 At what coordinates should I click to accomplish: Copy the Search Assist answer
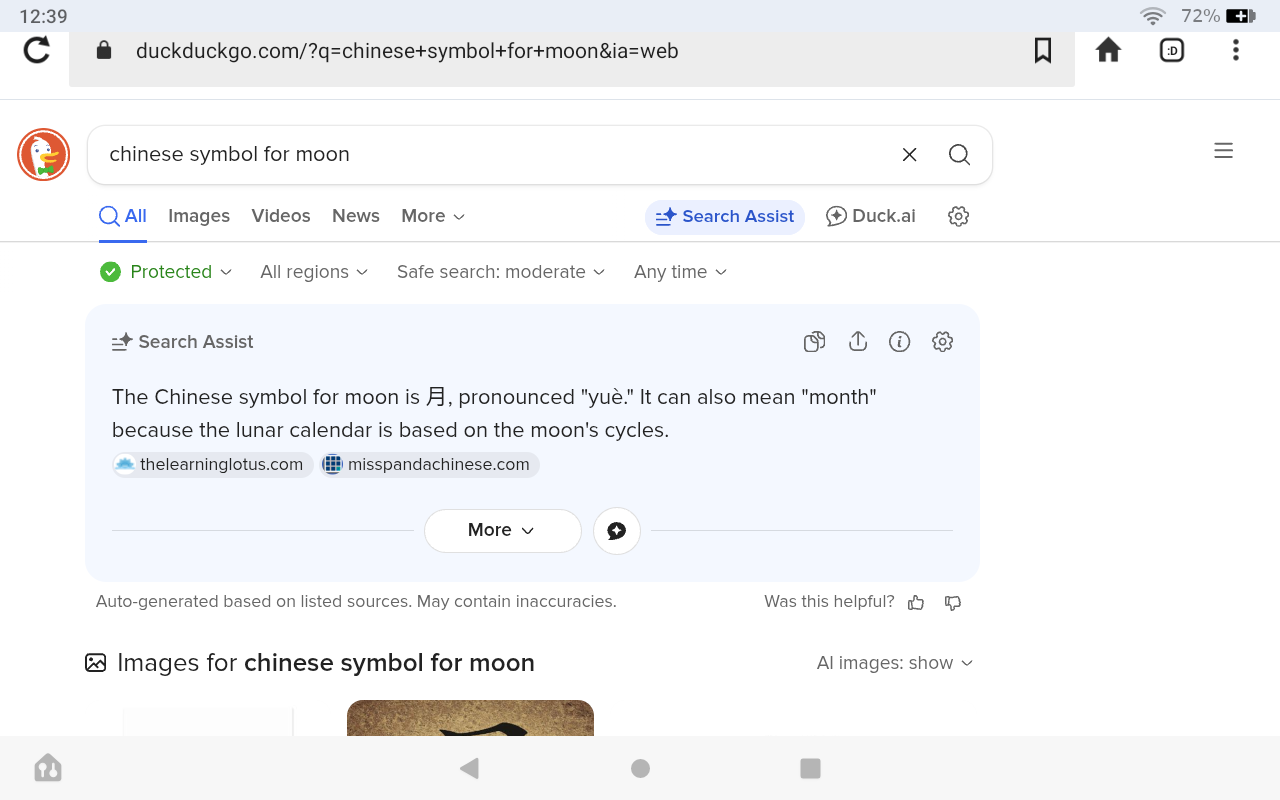pyautogui.click(x=814, y=342)
